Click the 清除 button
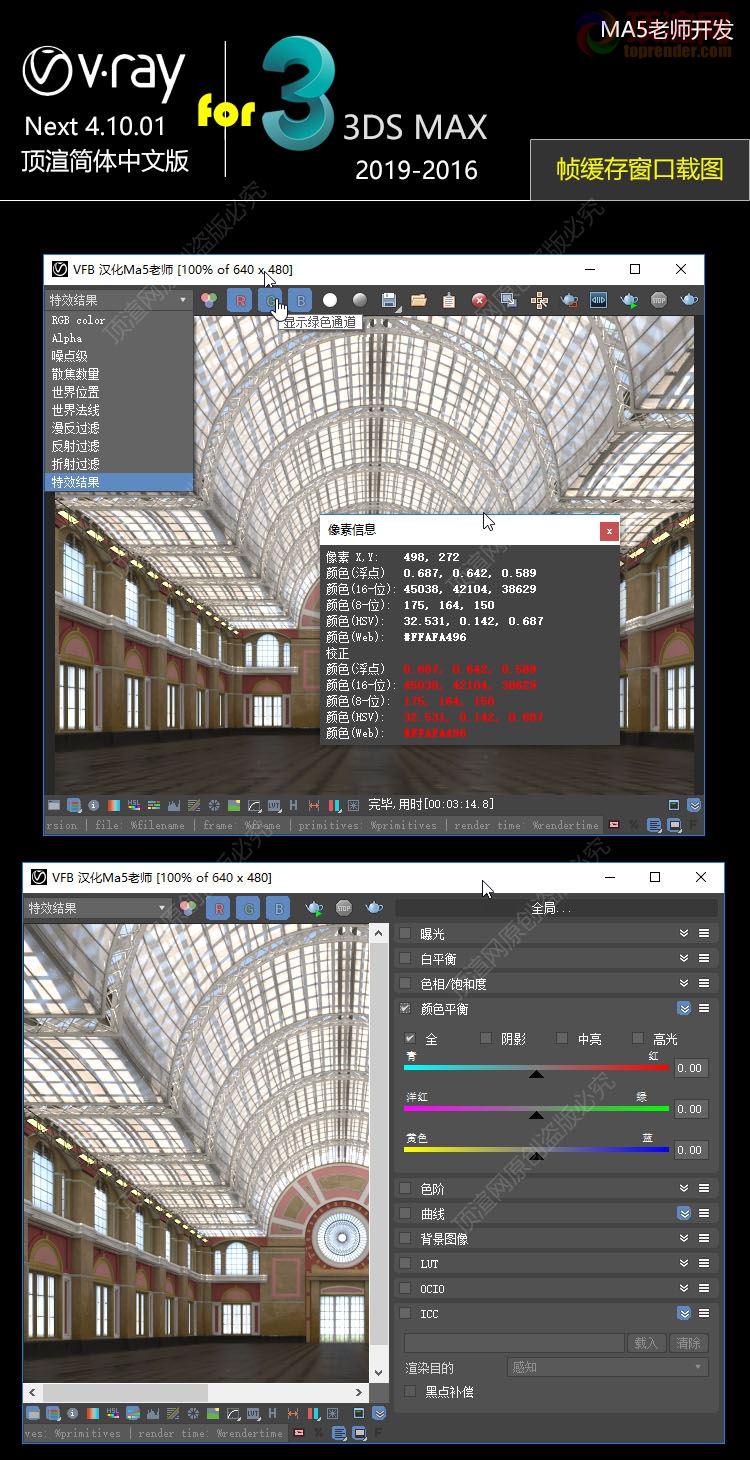Image resolution: width=750 pixels, height=1460 pixels. point(688,1343)
